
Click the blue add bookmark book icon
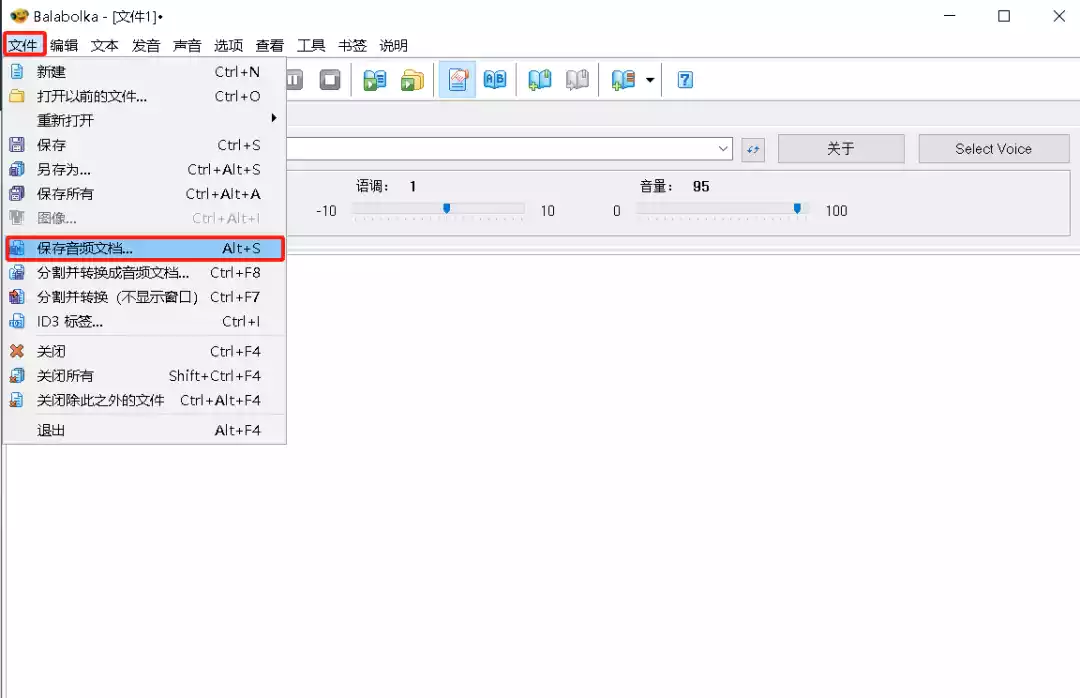click(x=539, y=80)
